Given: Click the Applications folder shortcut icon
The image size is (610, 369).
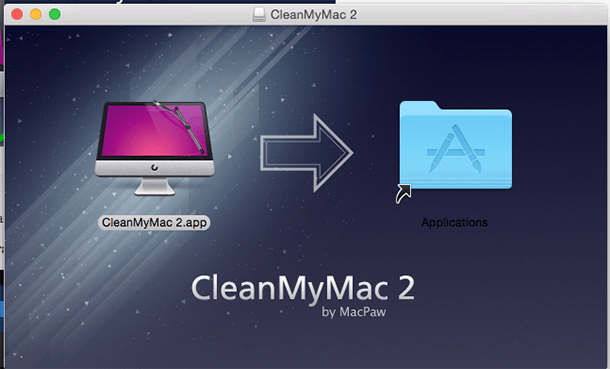Looking at the screenshot, I should (x=455, y=151).
